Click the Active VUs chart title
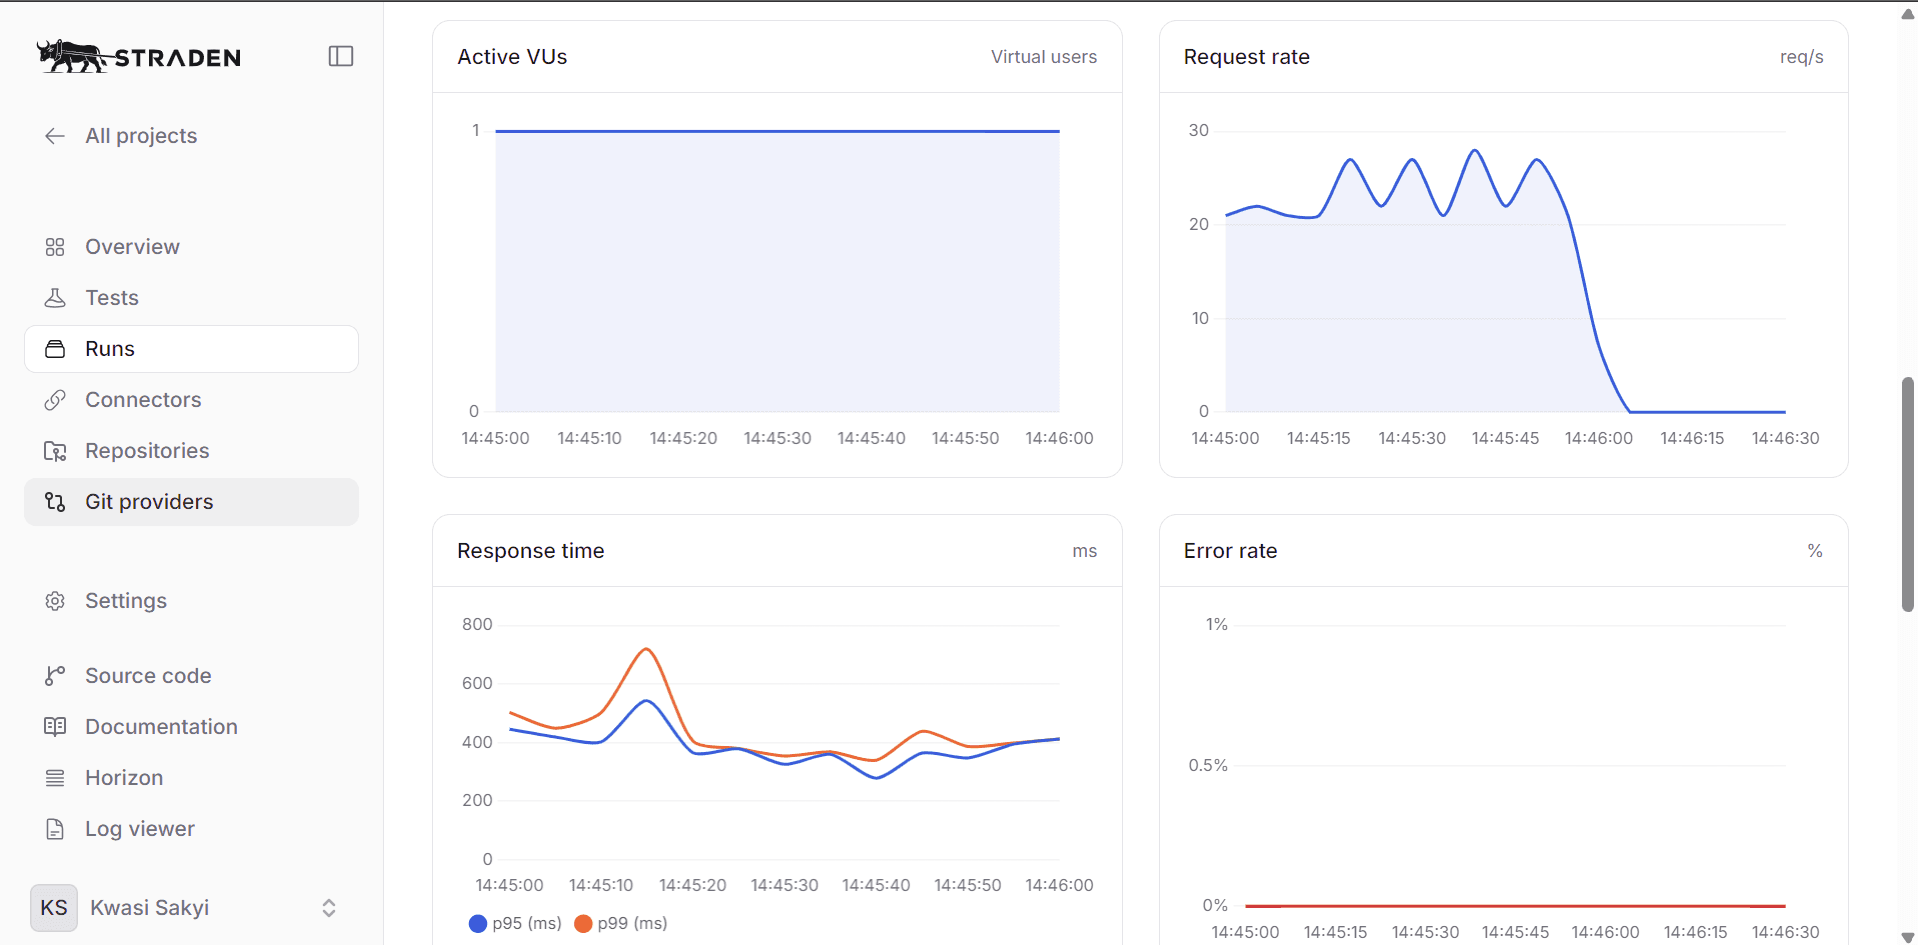Screen dimensions: 1918x945 click(512, 57)
